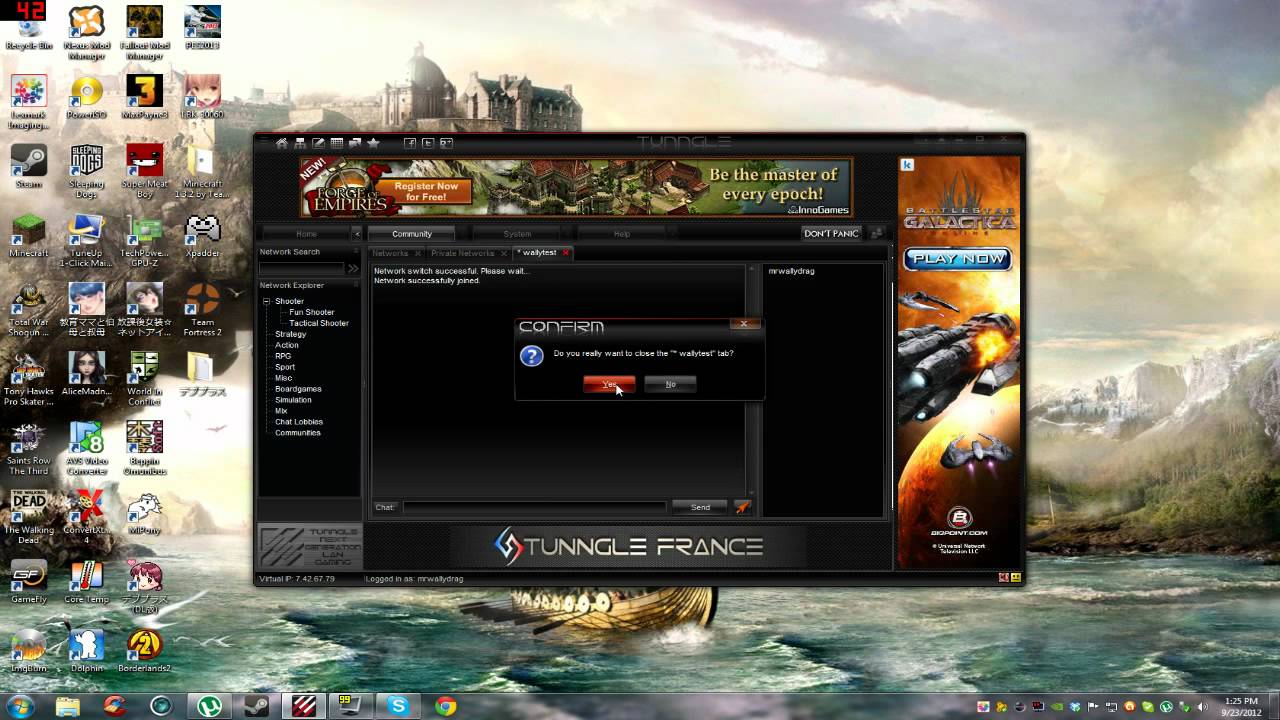Image resolution: width=1280 pixels, height=720 pixels.
Task: Open Sleeping Dogs desktop shortcut
Action: 86,172
